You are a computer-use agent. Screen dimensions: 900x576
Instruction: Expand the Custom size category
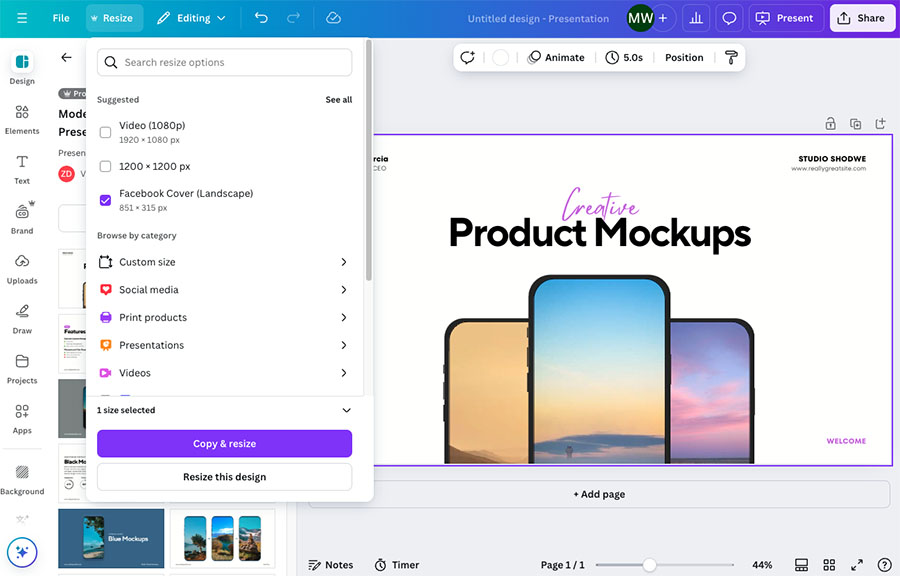click(x=224, y=262)
